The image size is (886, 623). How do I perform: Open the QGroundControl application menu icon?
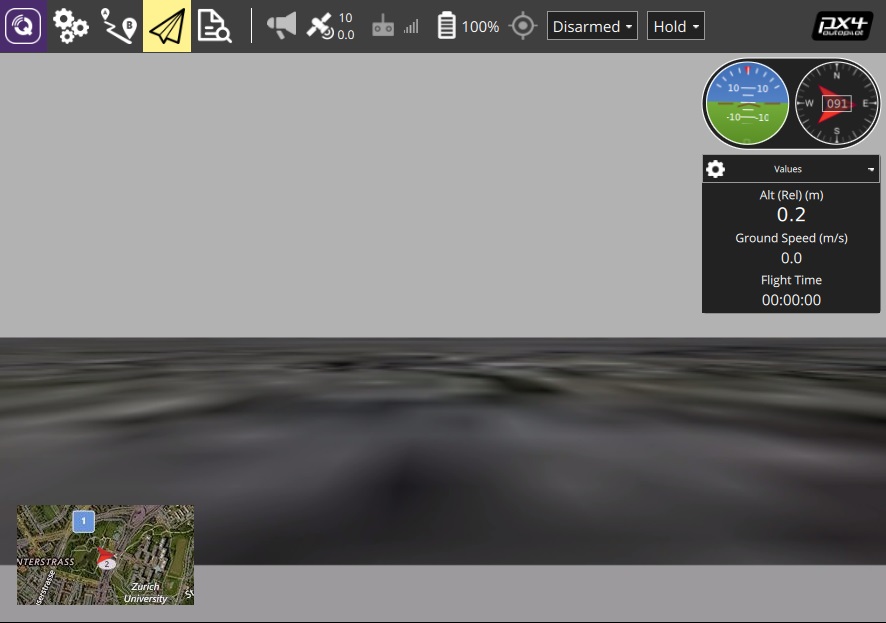click(23, 25)
